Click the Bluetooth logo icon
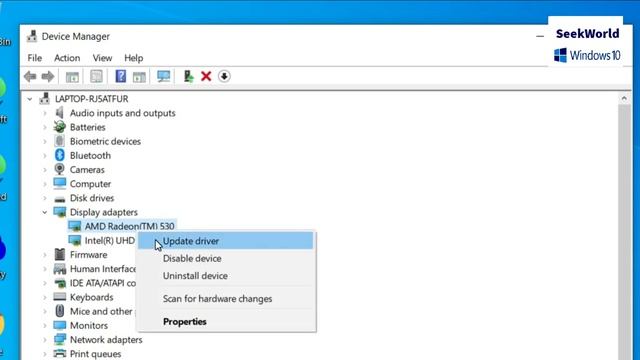640x360 pixels. click(60, 155)
